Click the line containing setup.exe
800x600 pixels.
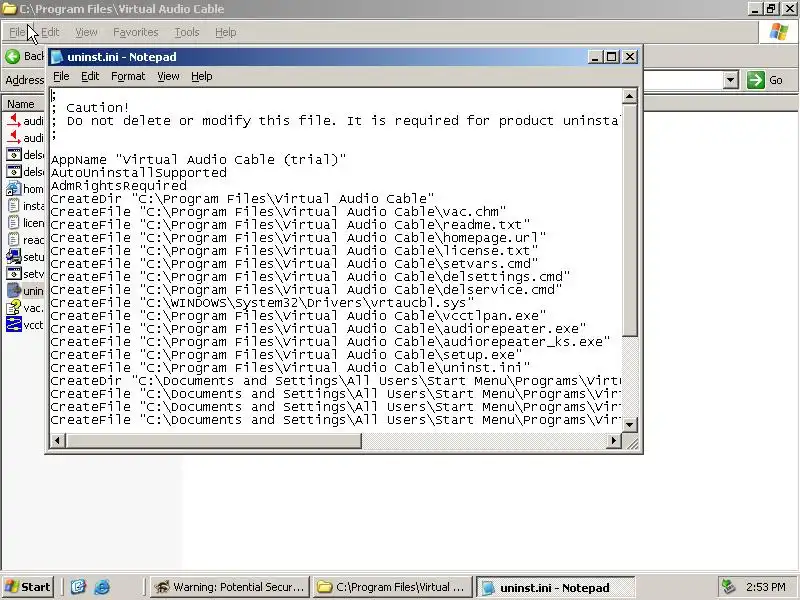pyautogui.click(x=286, y=355)
